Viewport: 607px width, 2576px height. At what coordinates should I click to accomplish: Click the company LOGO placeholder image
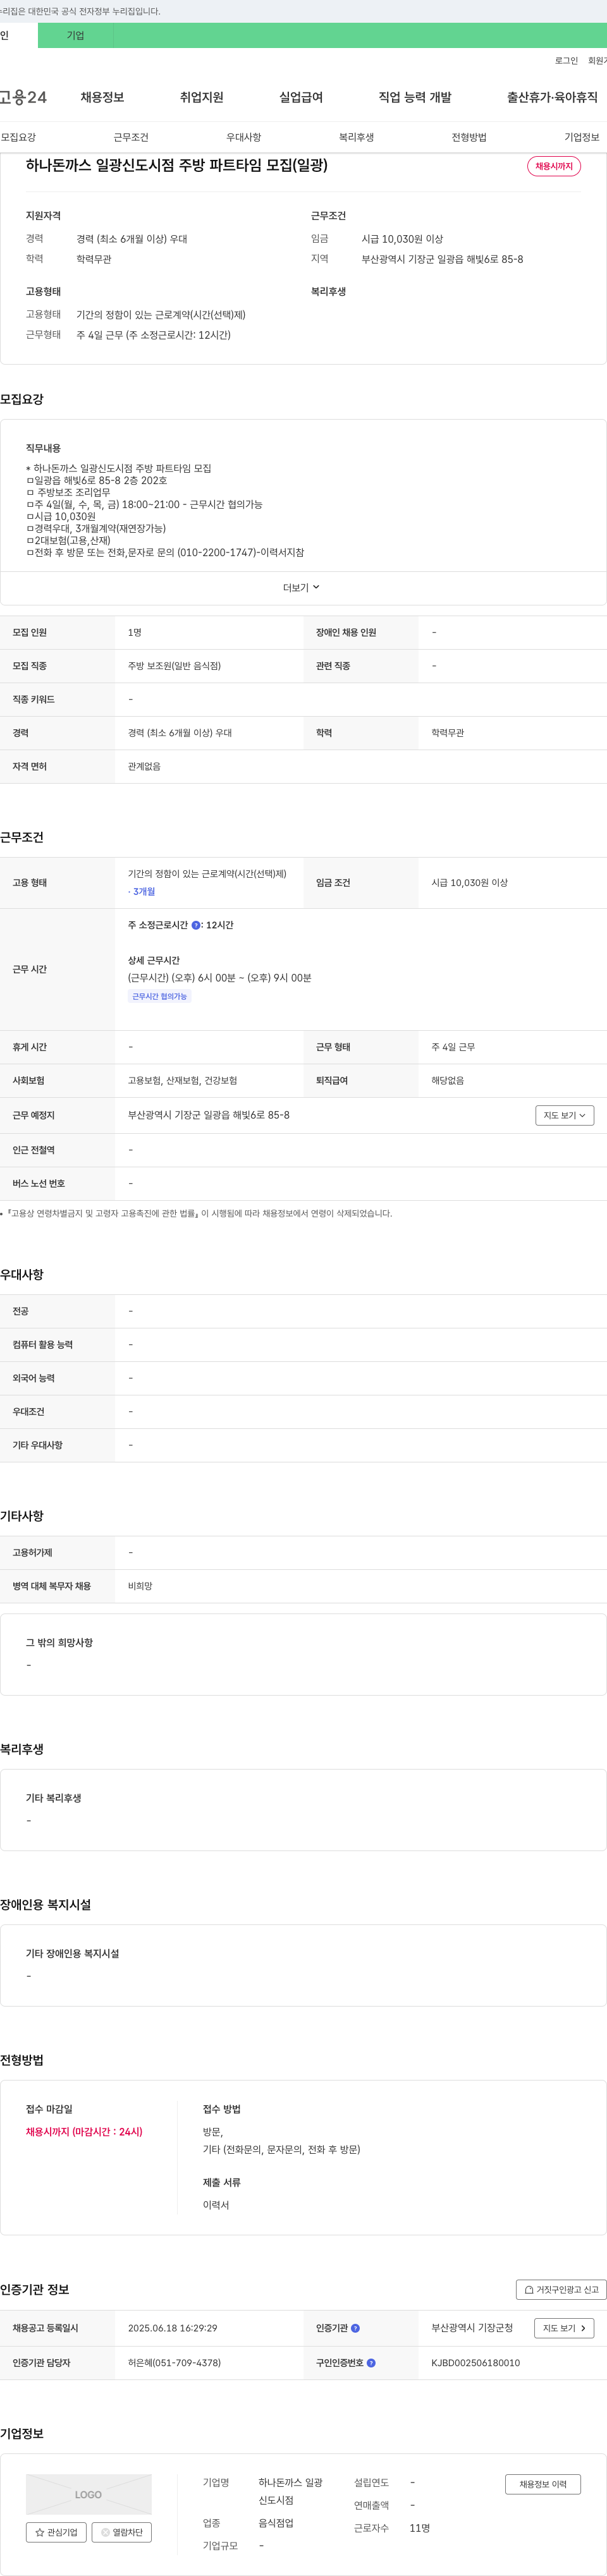click(88, 2494)
